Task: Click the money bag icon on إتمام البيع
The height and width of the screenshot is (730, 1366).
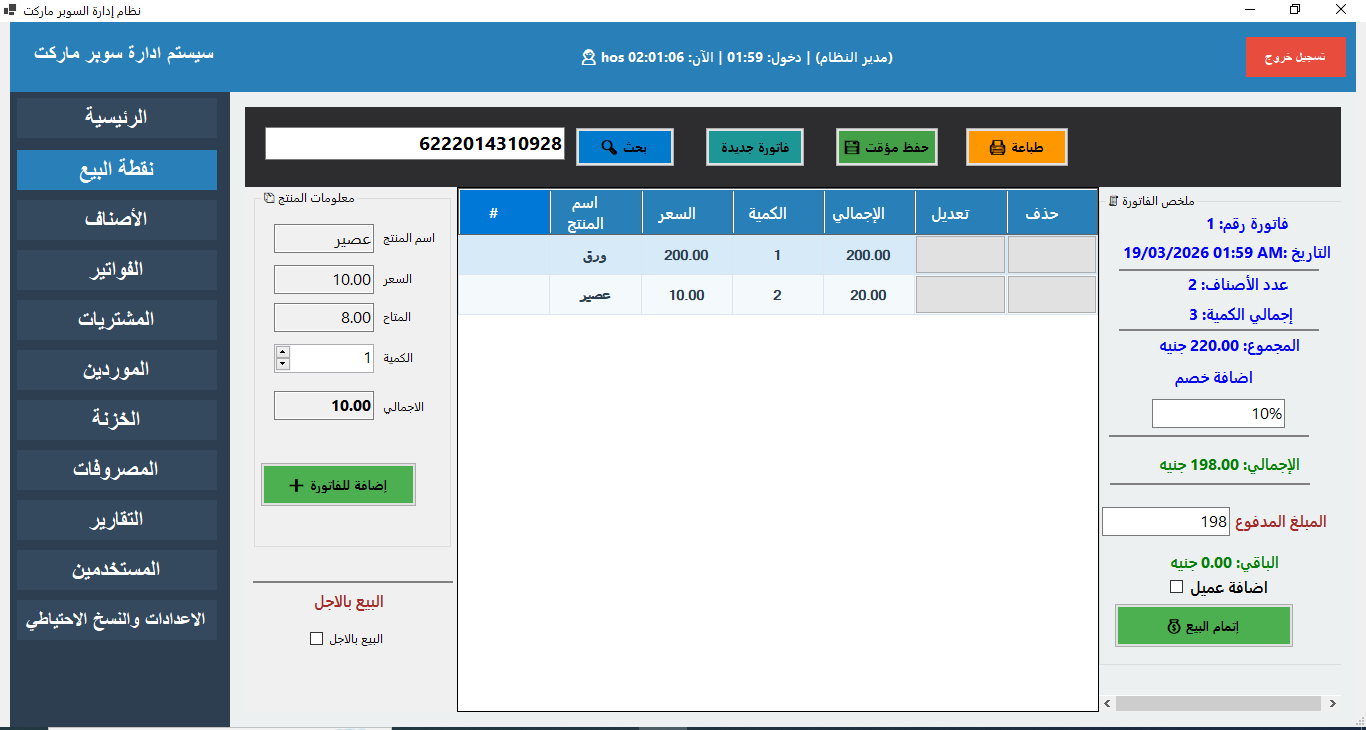Action: tap(1174, 626)
